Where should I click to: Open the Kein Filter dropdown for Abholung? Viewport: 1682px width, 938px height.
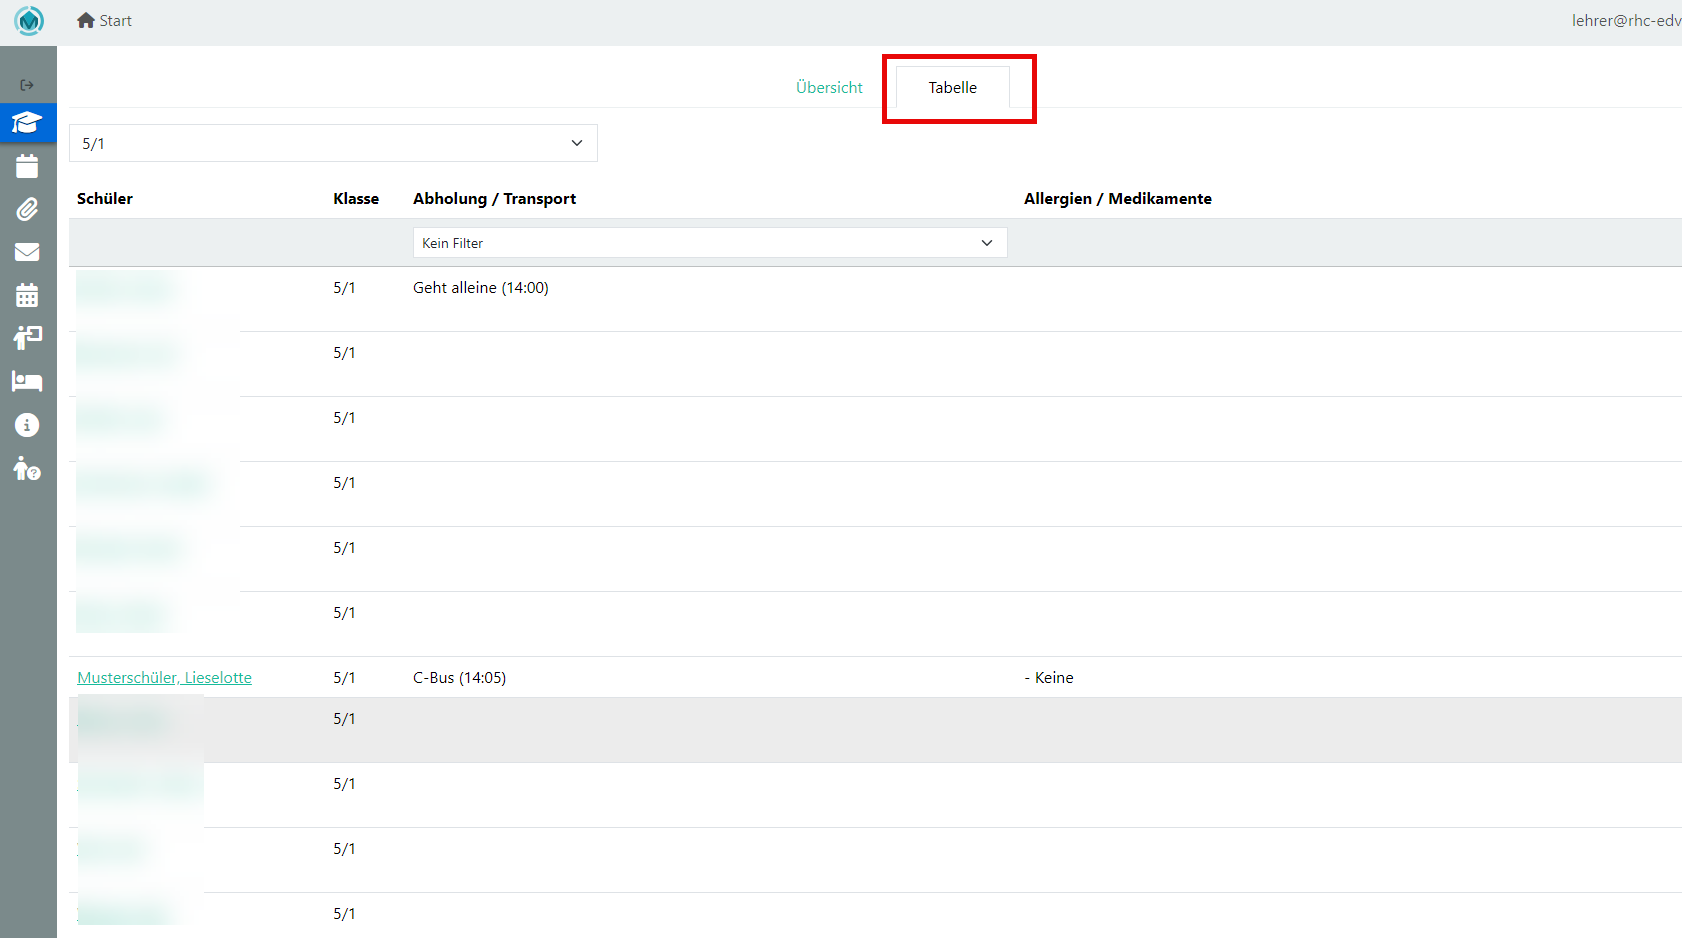[x=710, y=243]
